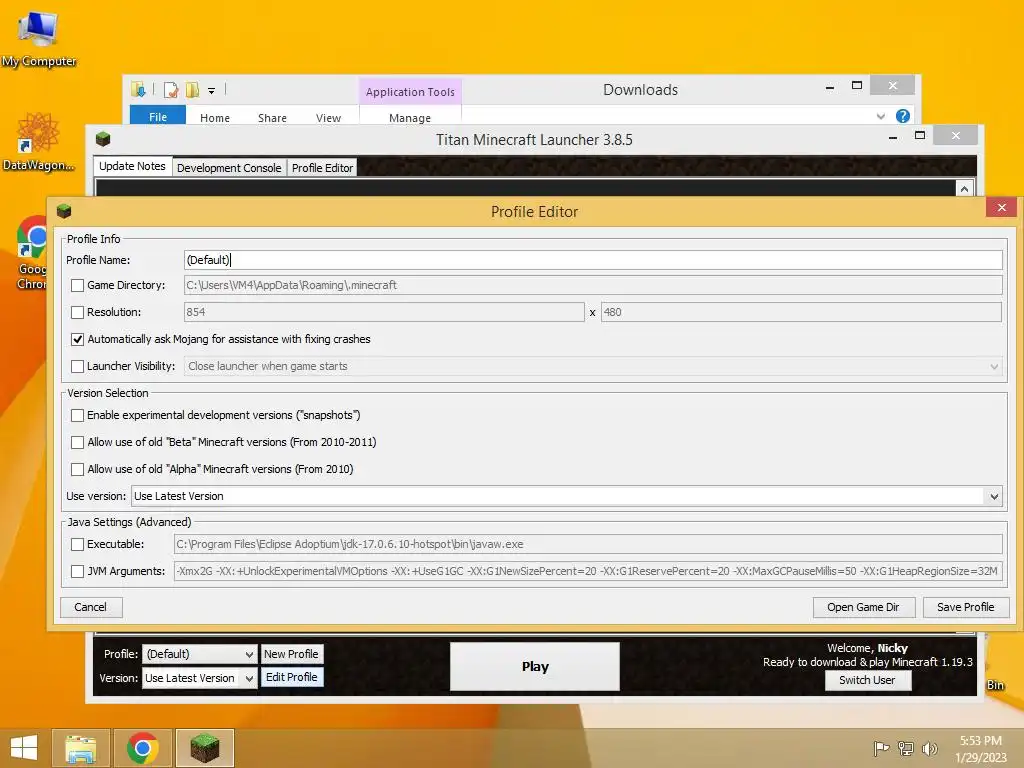Open the Profile dropdown in the launcher
This screenshot has height=768, width=1024.
tap(199, 654)
